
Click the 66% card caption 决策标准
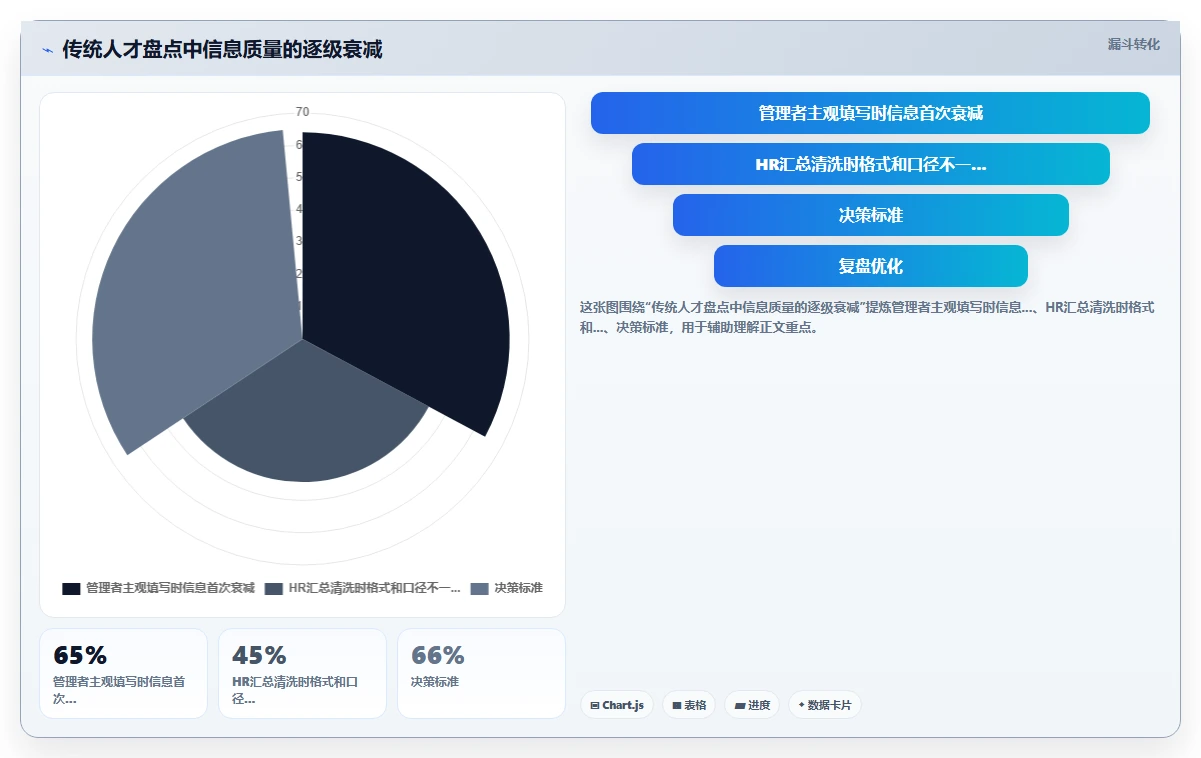[x=435, y=682]
